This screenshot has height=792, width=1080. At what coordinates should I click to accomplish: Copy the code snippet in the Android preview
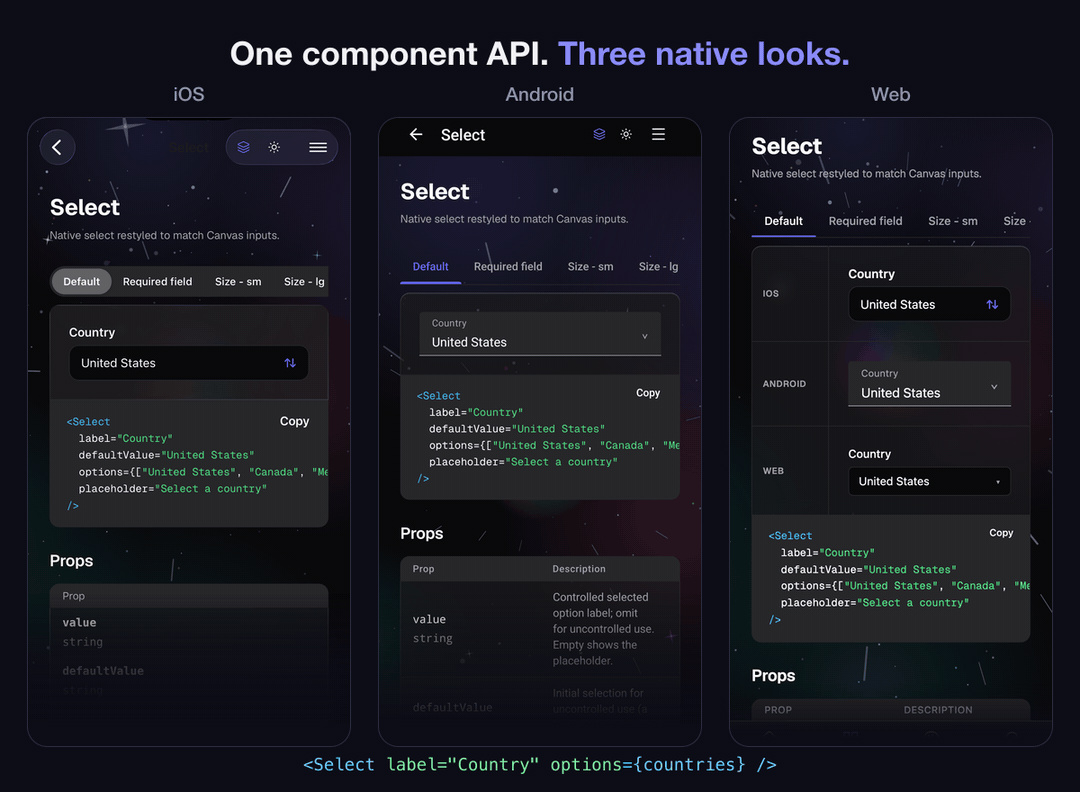tap(647, 393)
